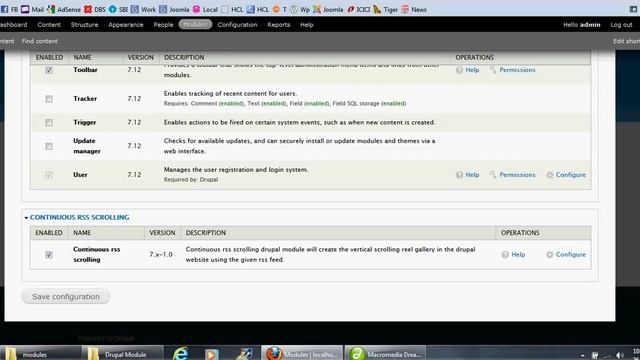
Task: Open the ICICI bookmark
Action: [x=358, y=9]
